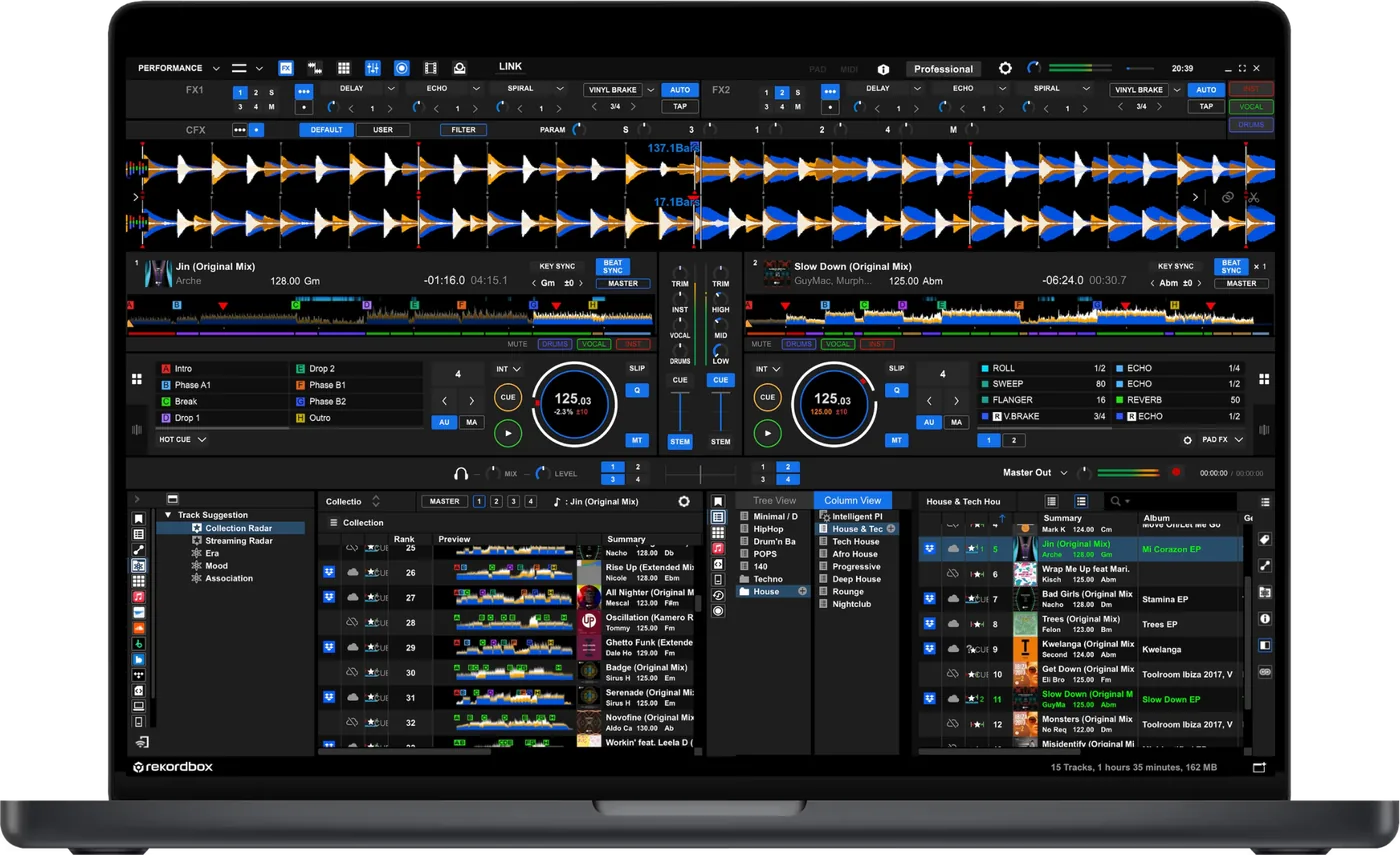Adjust the left channel volume fader in mixer
Viewport: 1400px width, 855px height.
680,410
